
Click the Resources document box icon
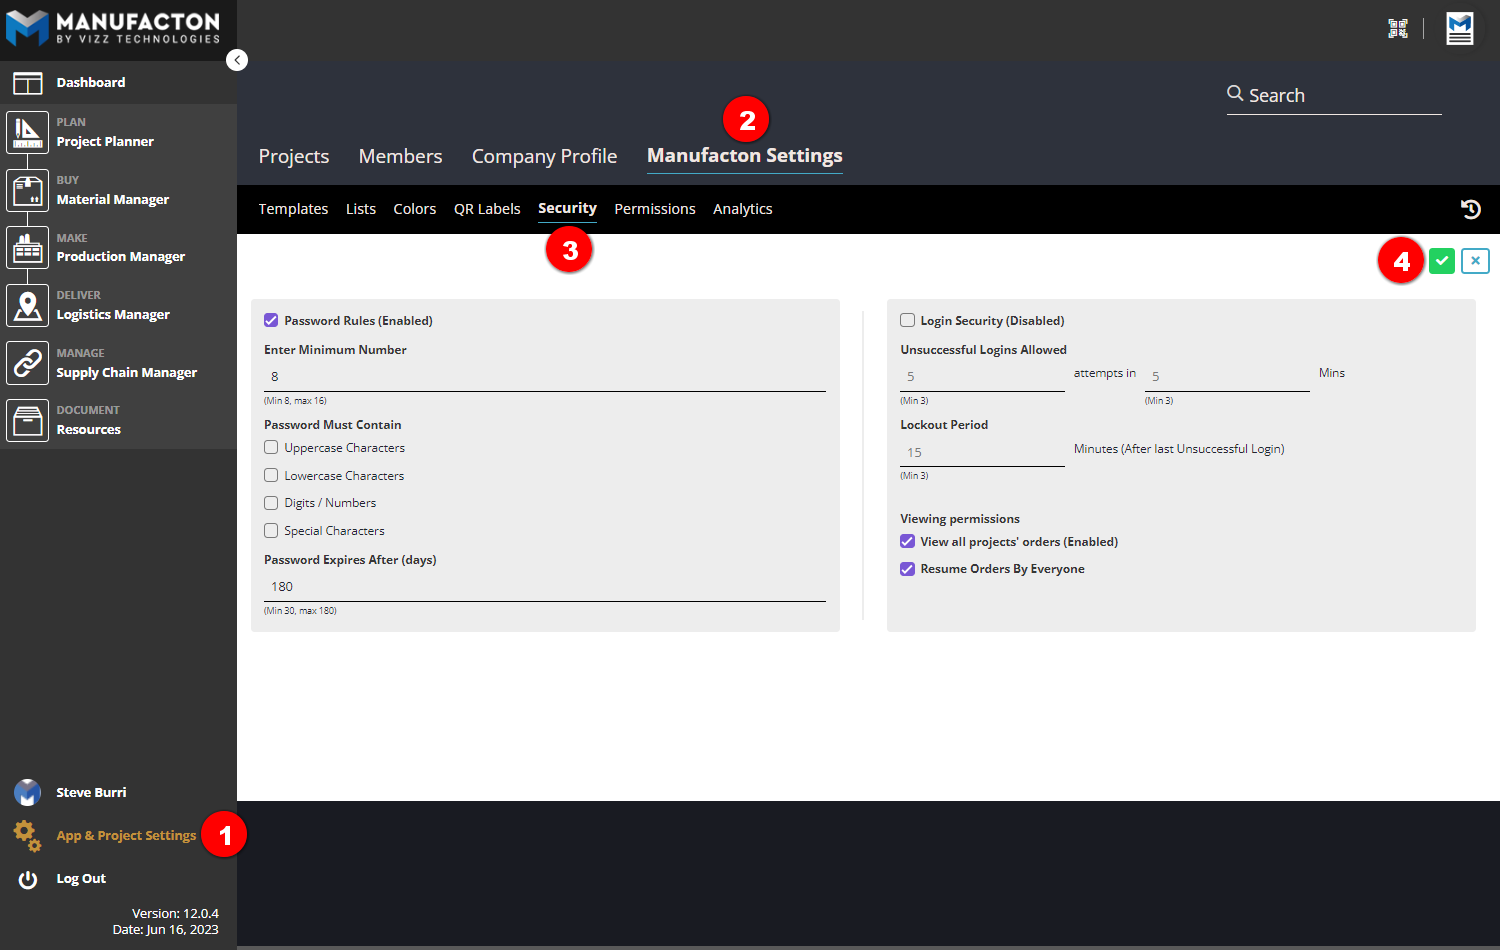pos(27,421)
